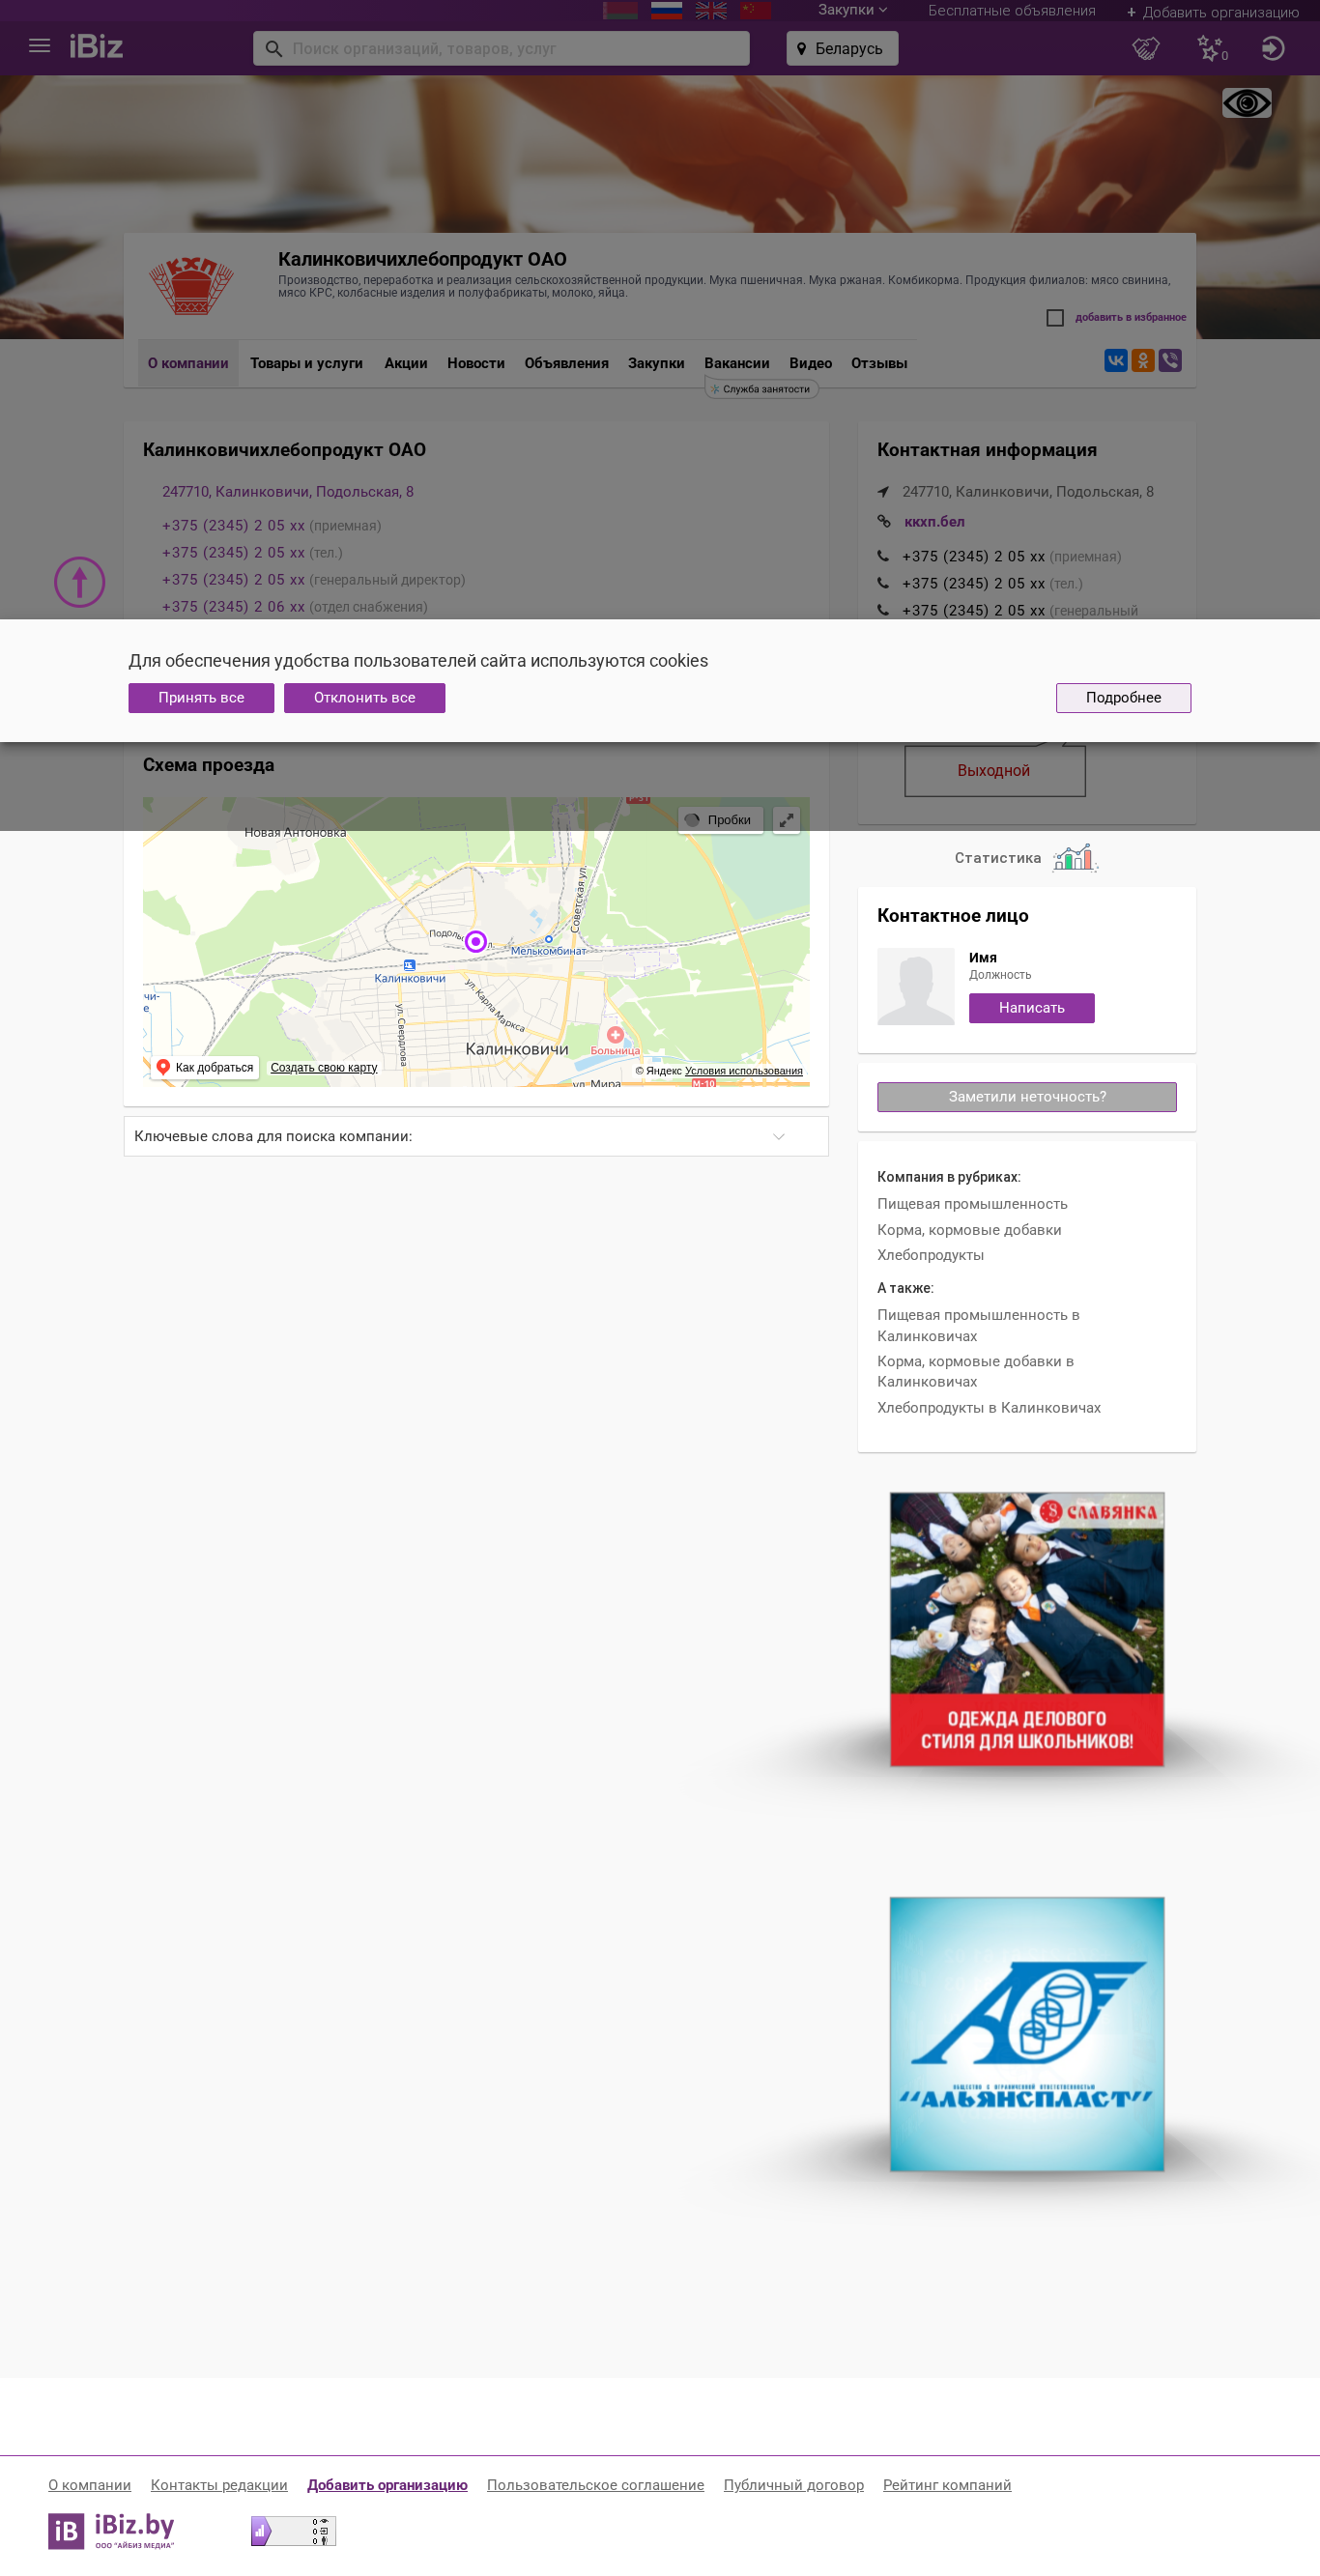Expand Ключевые слова для поиска компании
This screenshot has height=2576, width=1320.
[x=476, y=1136]
